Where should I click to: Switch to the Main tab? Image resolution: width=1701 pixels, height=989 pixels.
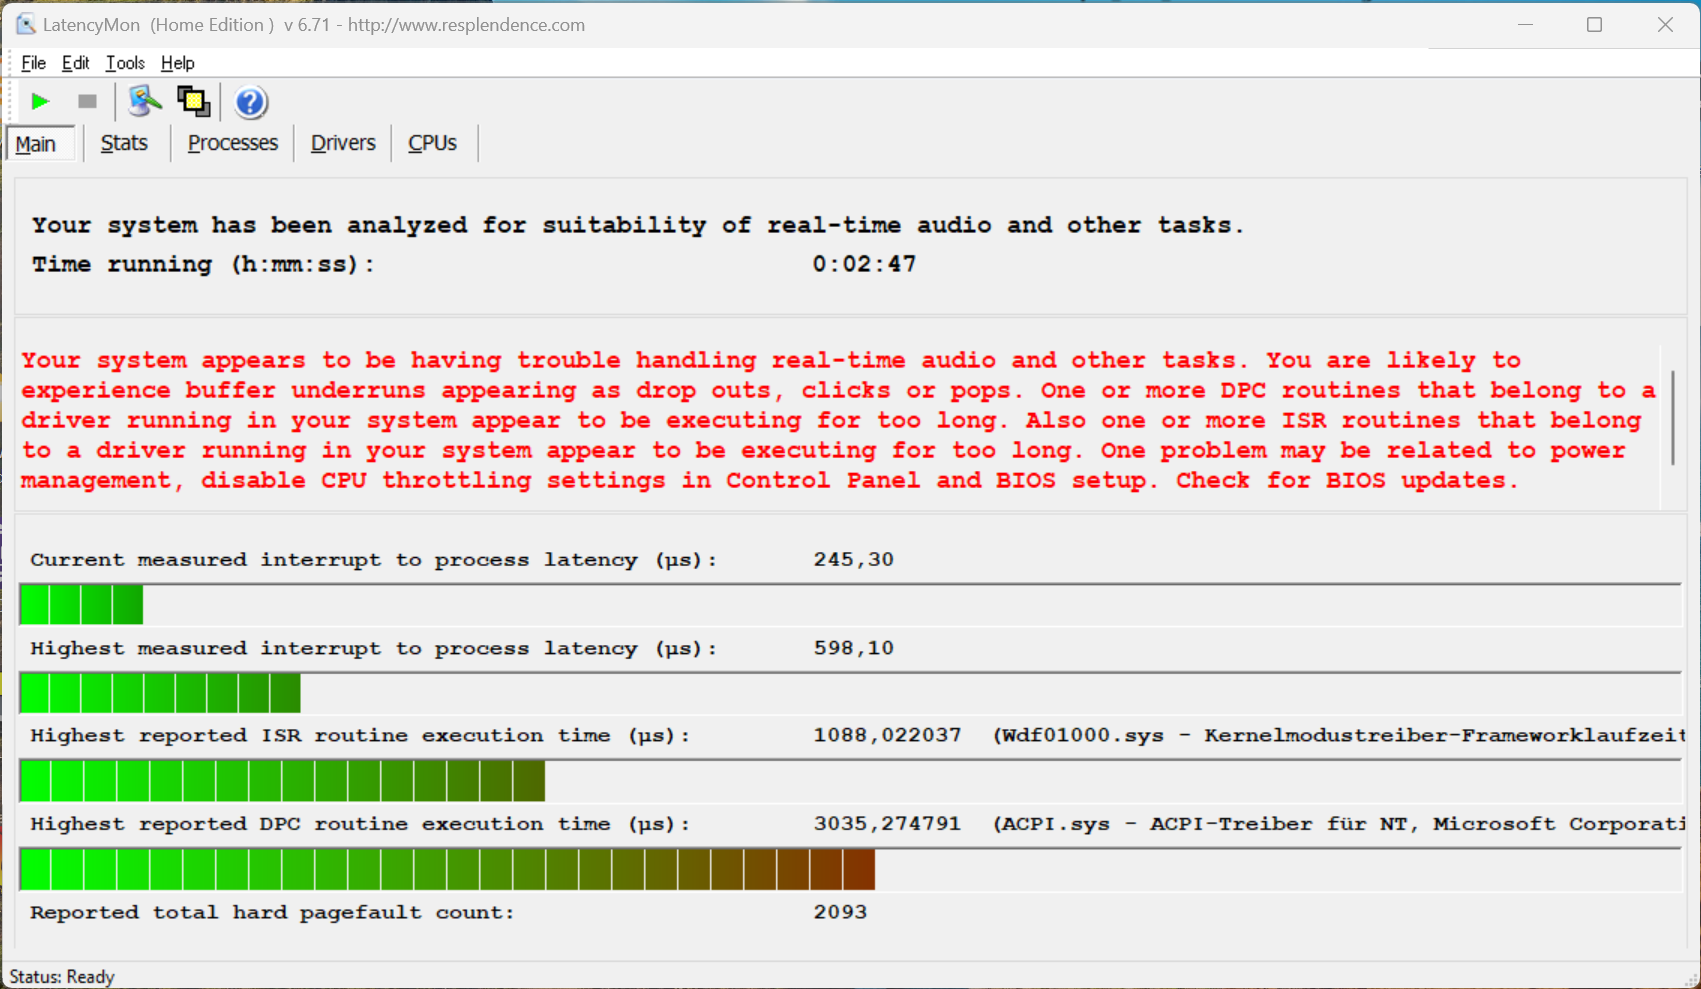tap(36, 144)
